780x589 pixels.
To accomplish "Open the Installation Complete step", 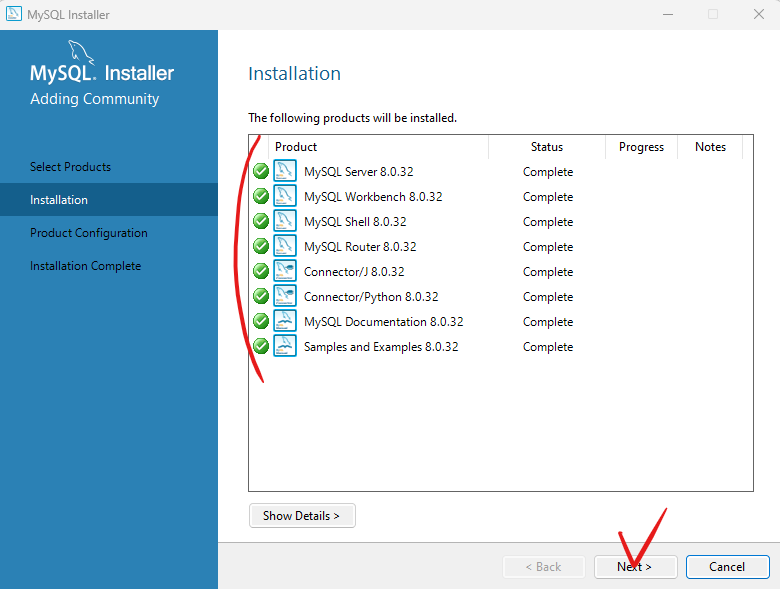I will point(86,266).
